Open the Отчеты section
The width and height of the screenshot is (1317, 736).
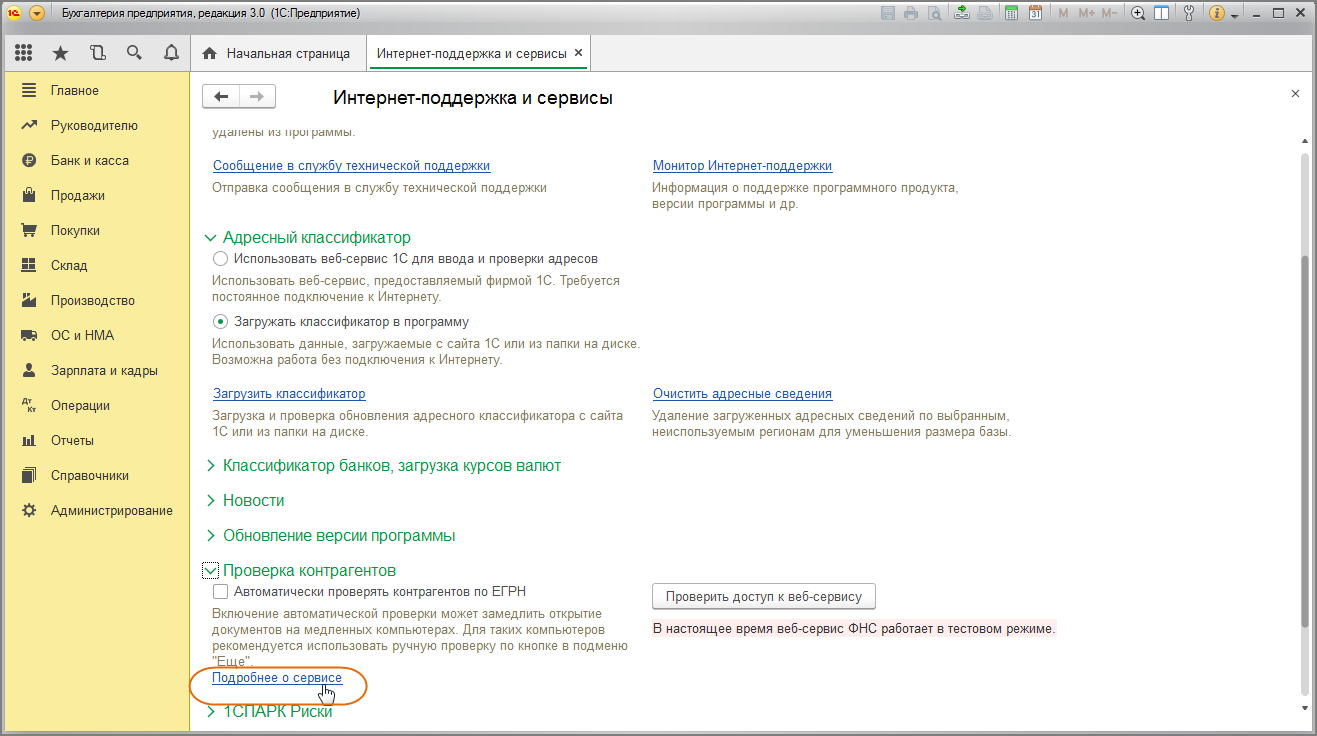coord(72,440)
